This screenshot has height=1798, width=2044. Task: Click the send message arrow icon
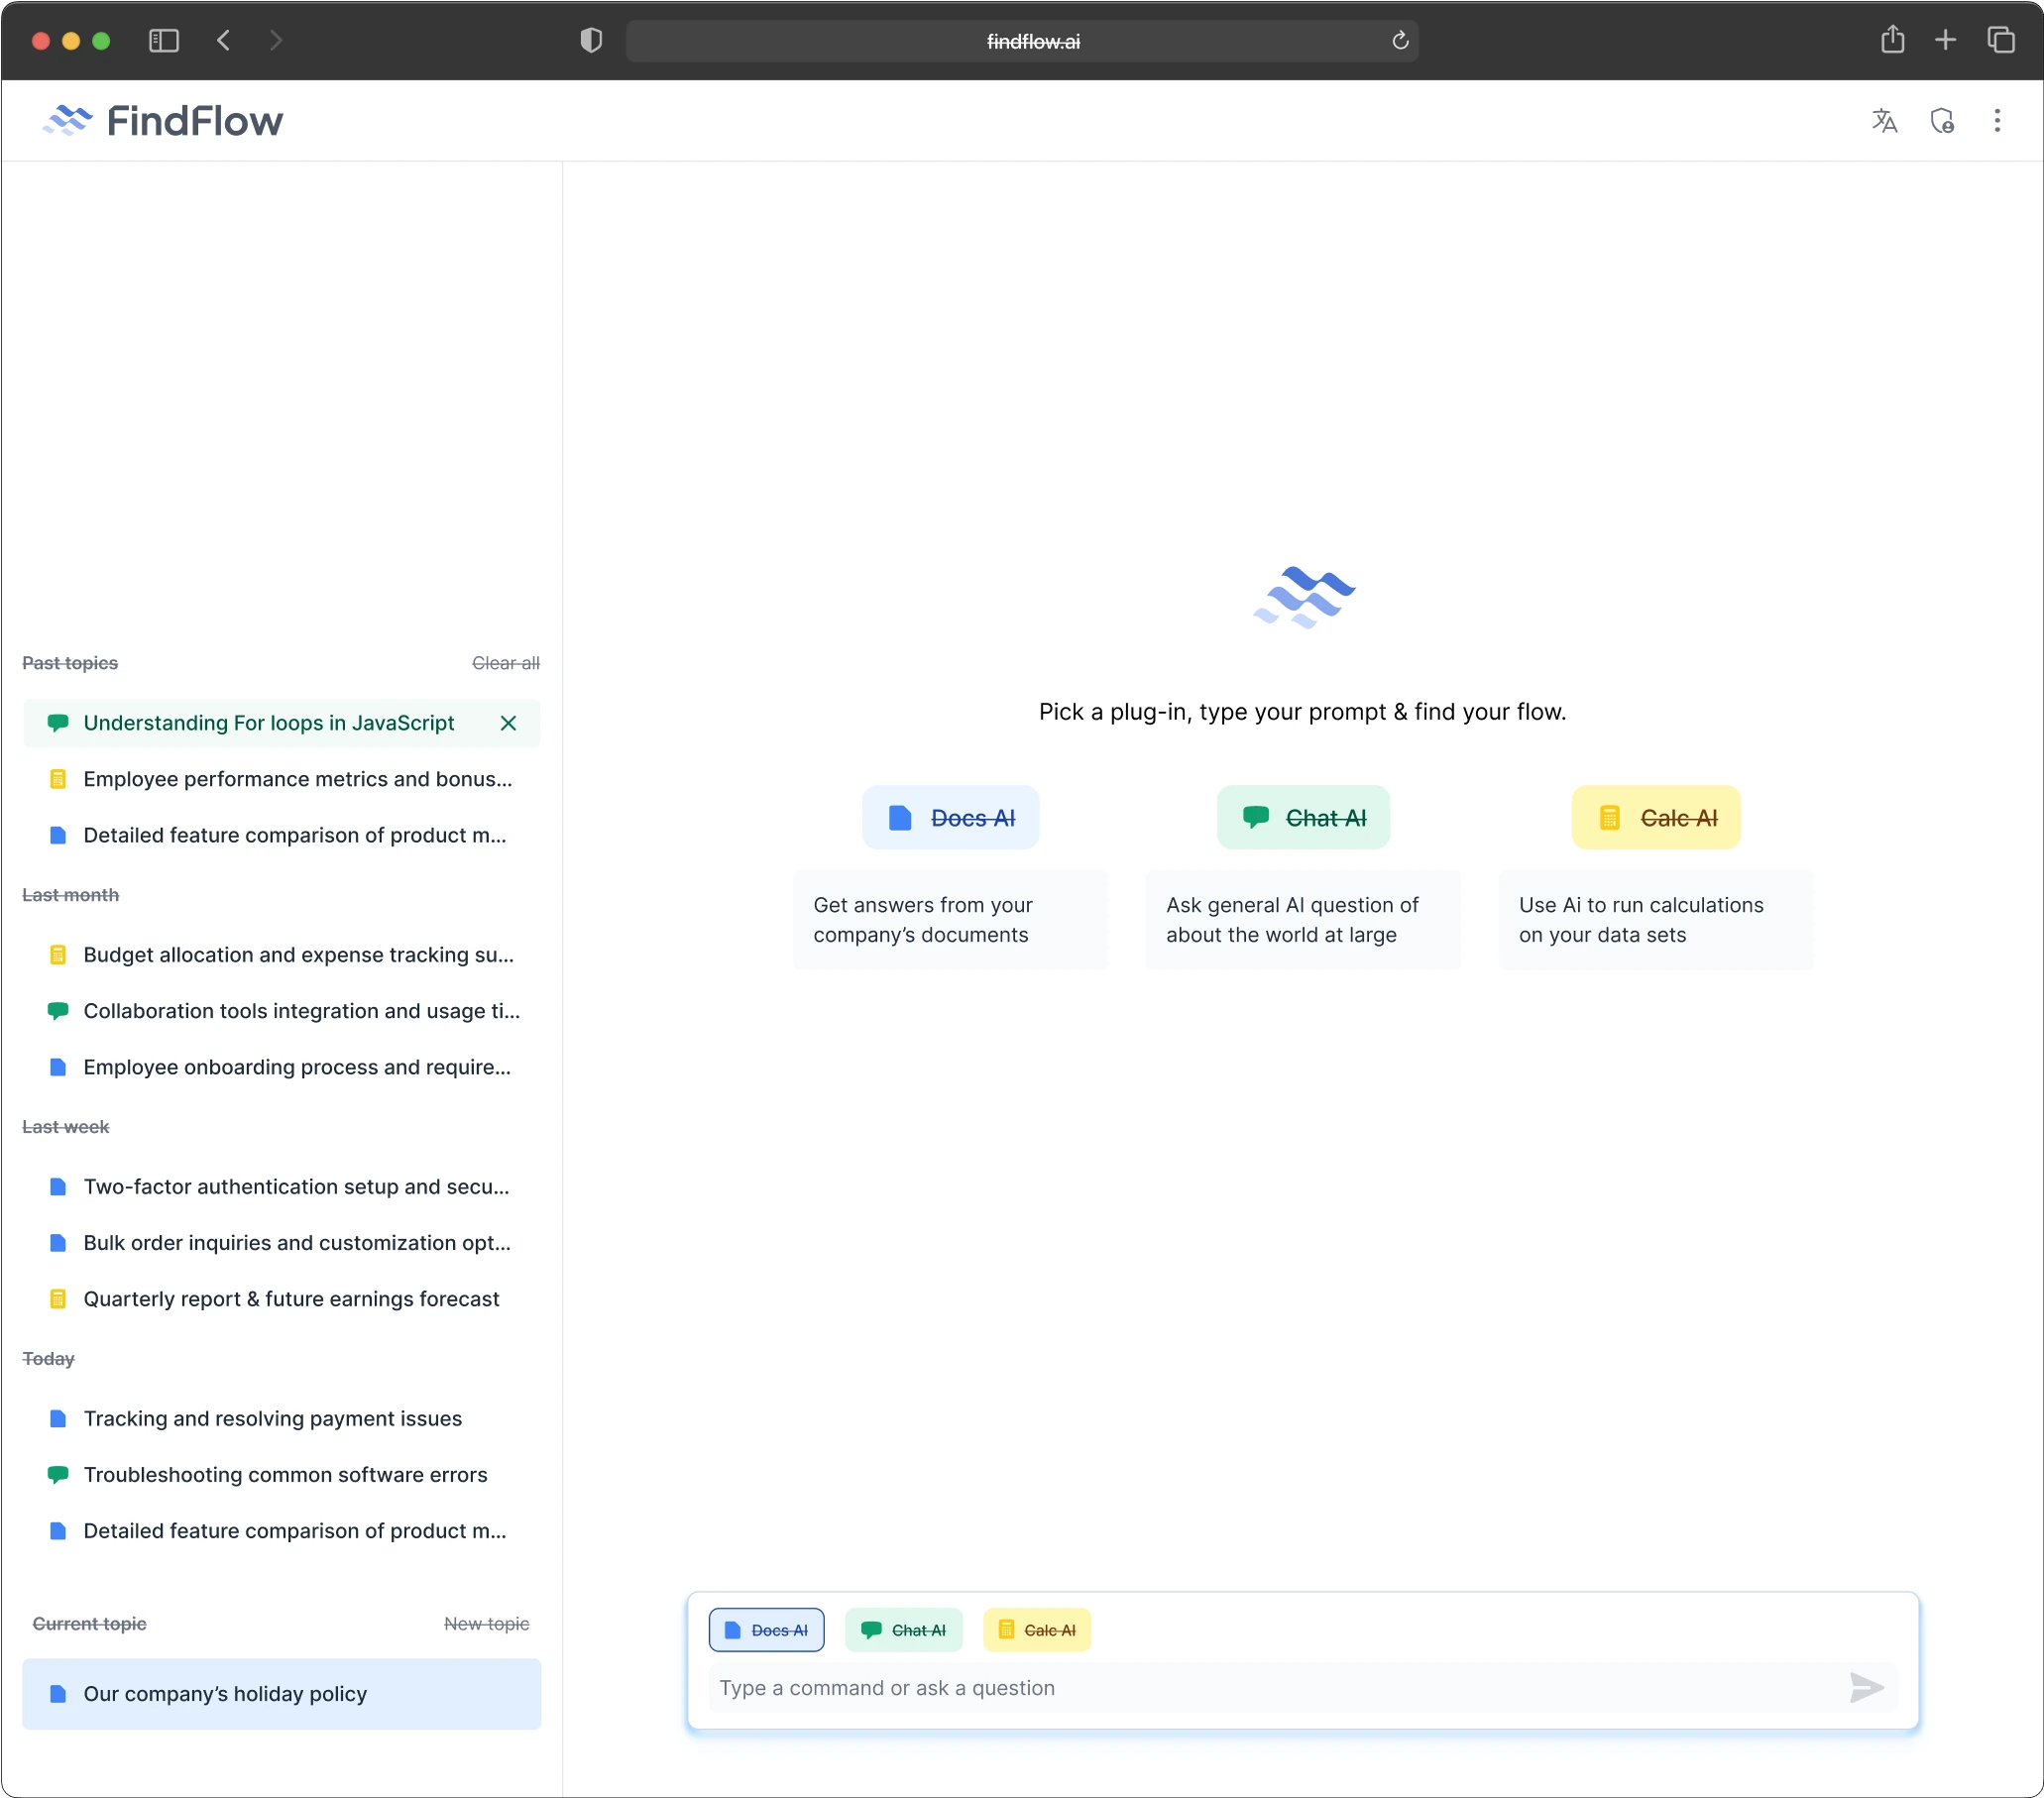click(1865, 1688)
